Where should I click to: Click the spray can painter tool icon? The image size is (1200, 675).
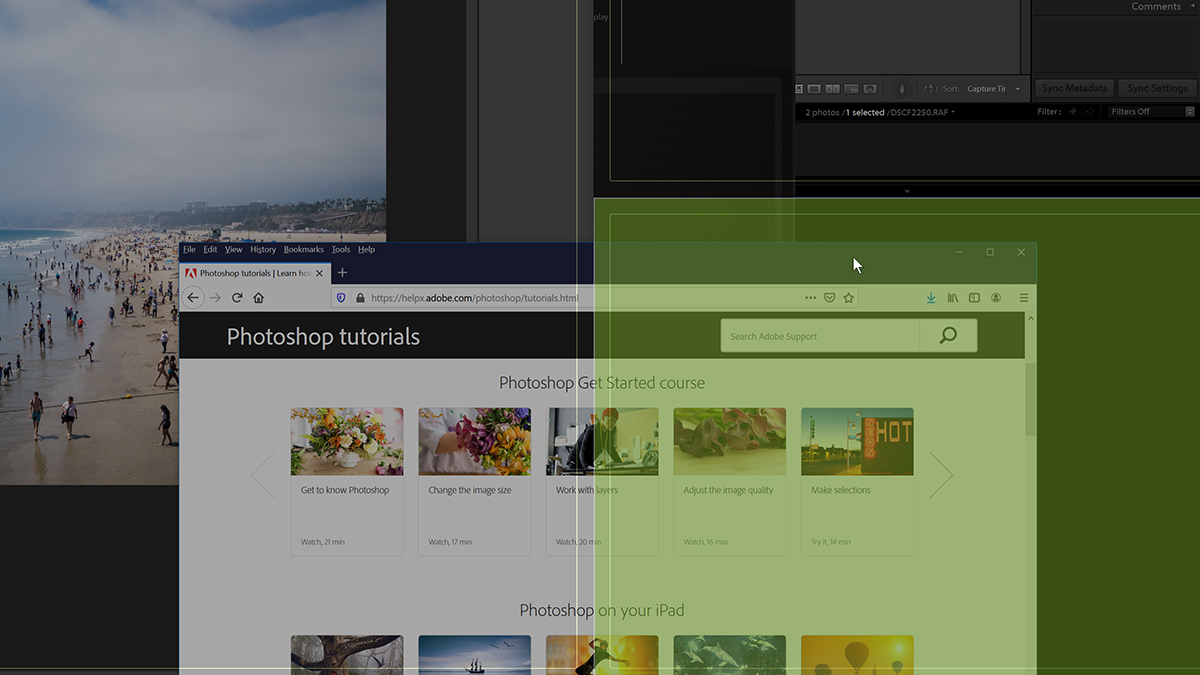click(x=902, y=88)
